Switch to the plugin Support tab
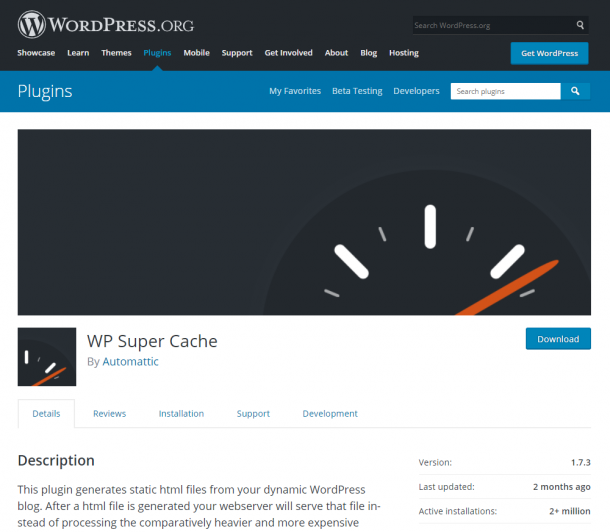 [253, 413]
